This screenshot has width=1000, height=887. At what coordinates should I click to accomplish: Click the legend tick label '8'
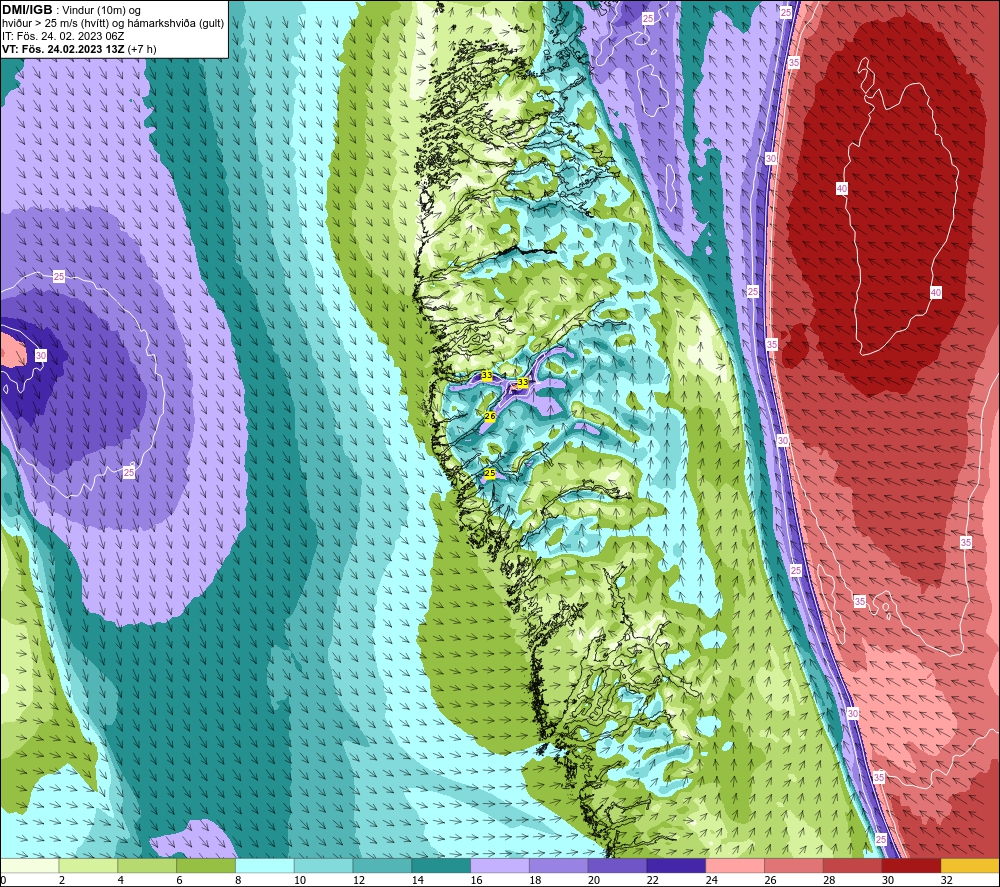click(238, 880)
